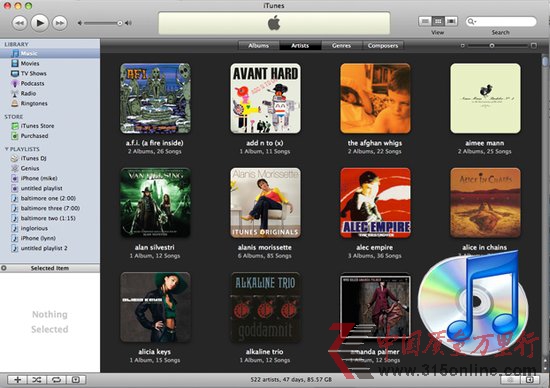Open Radio in sidebar
Image resolution: width=550 pixels, height=388 pixels.
click(50, 93)
